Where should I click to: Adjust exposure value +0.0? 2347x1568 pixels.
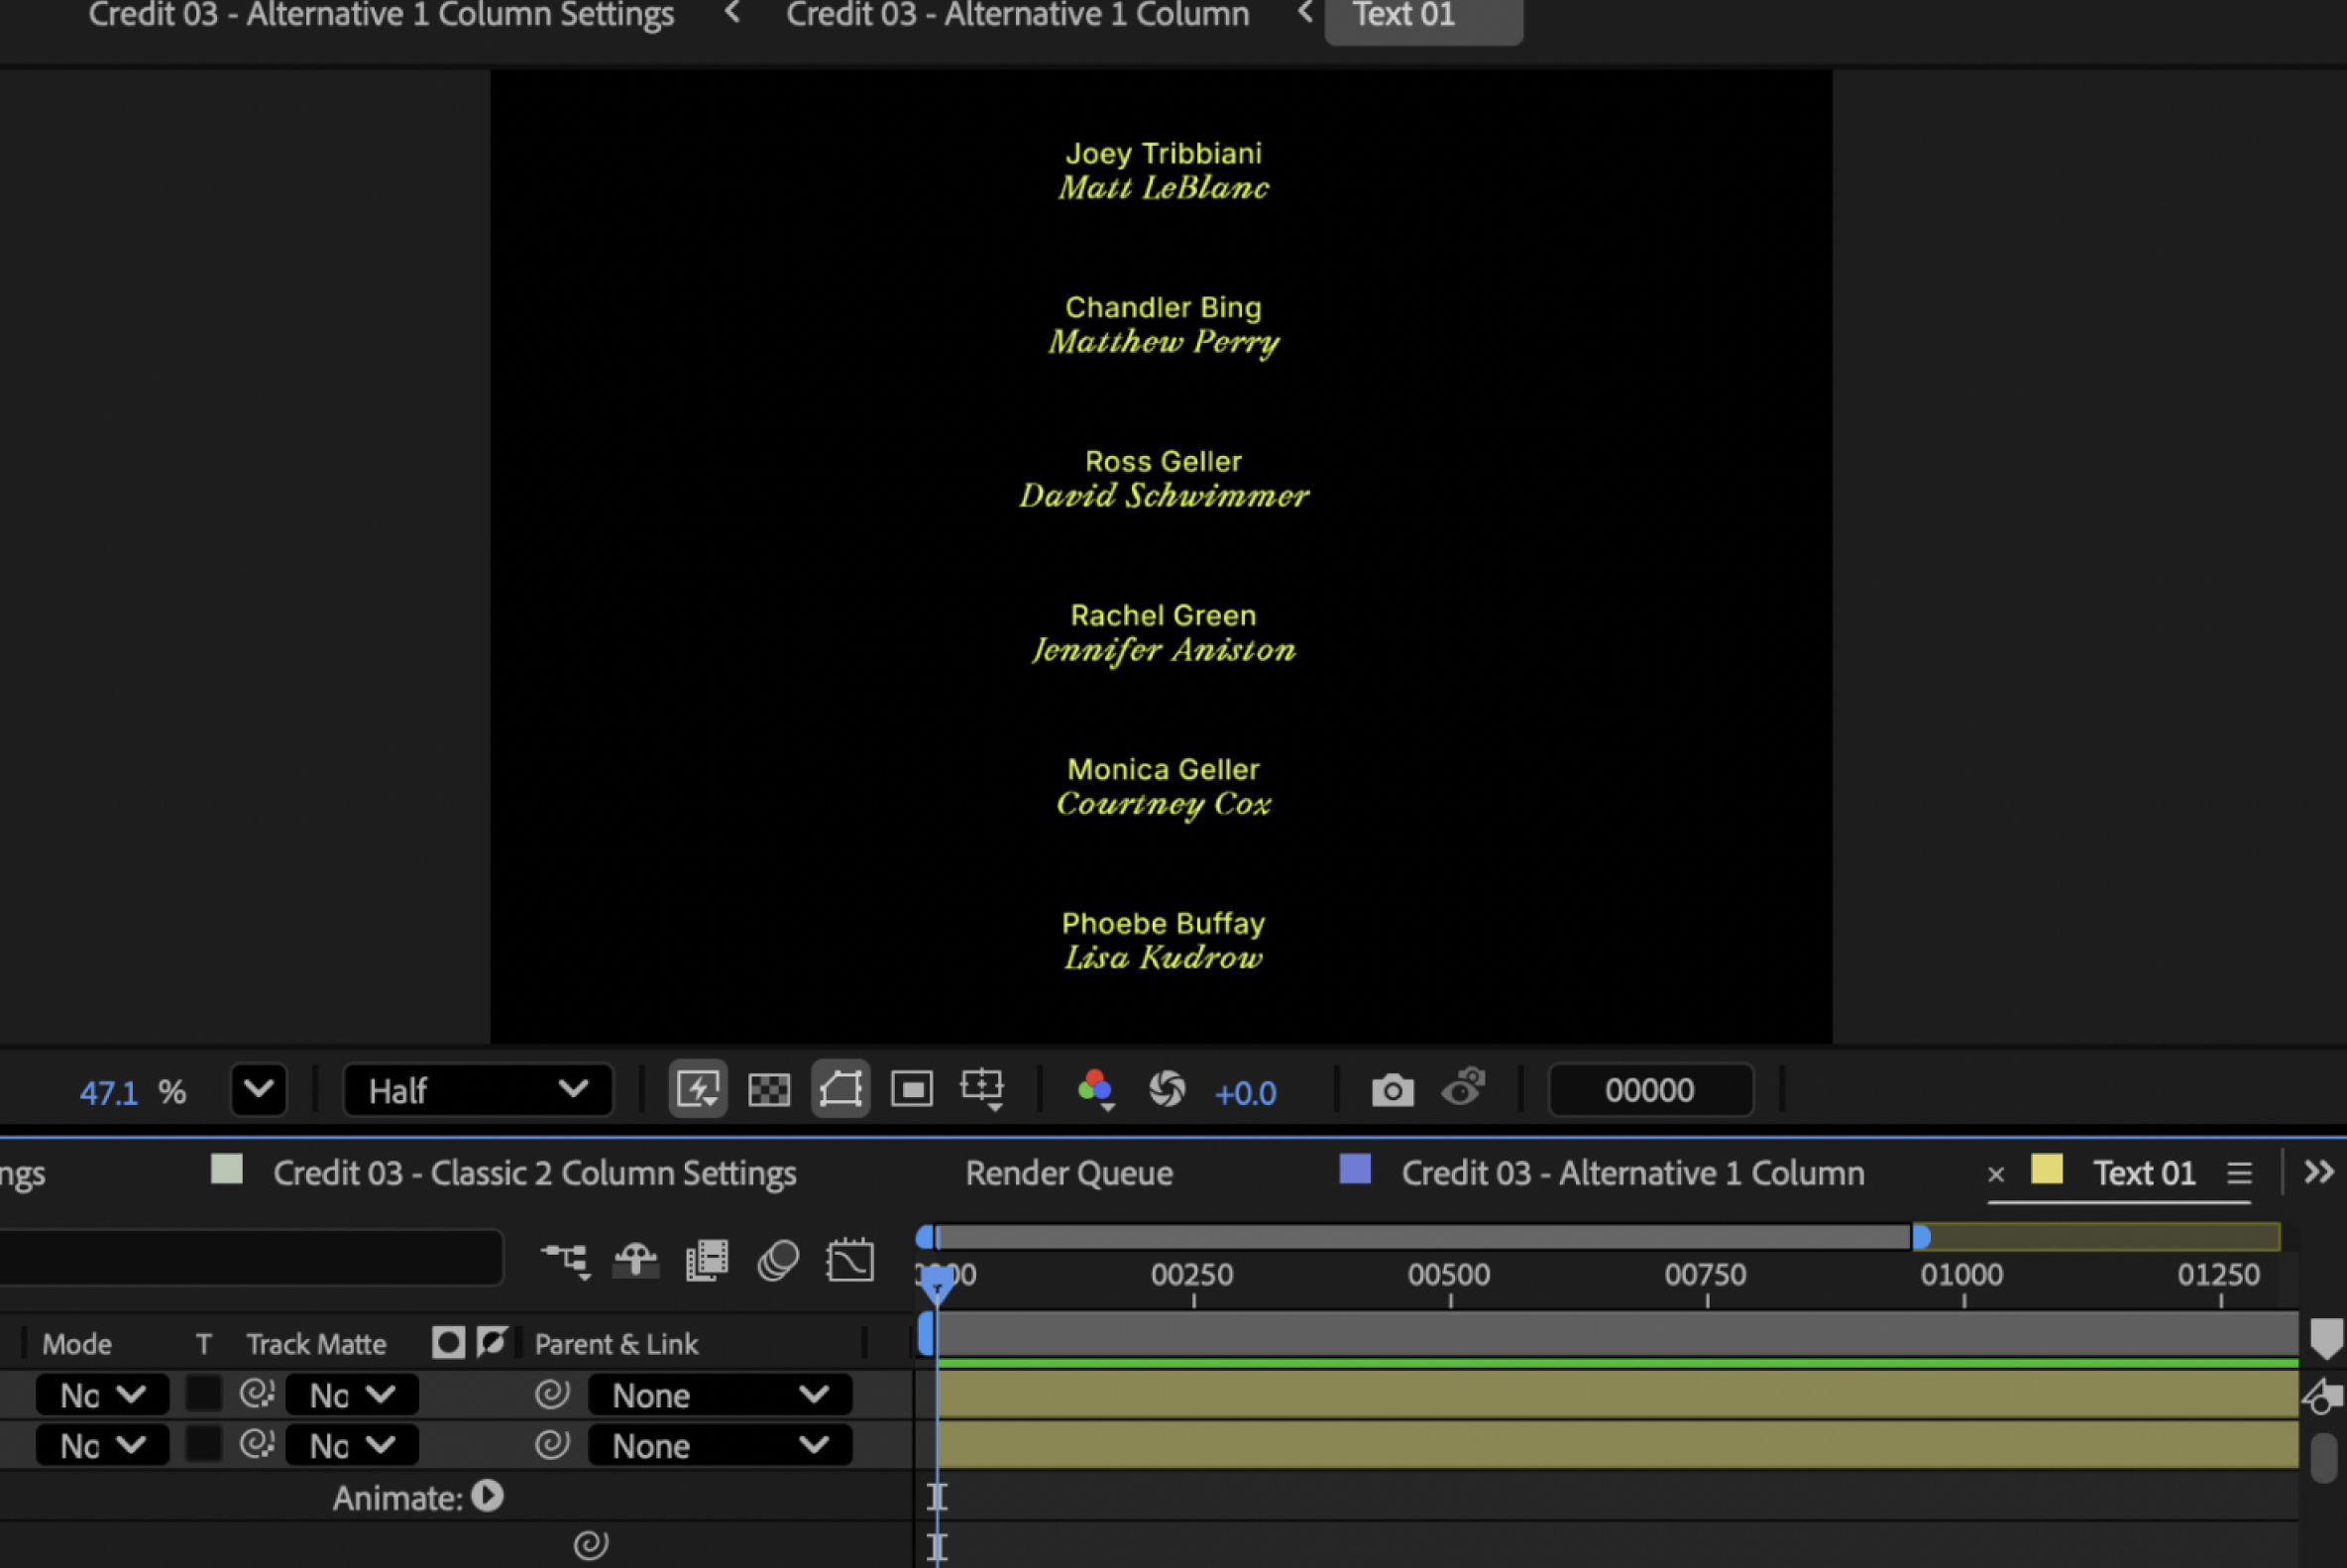[x=1245, y=1093]
